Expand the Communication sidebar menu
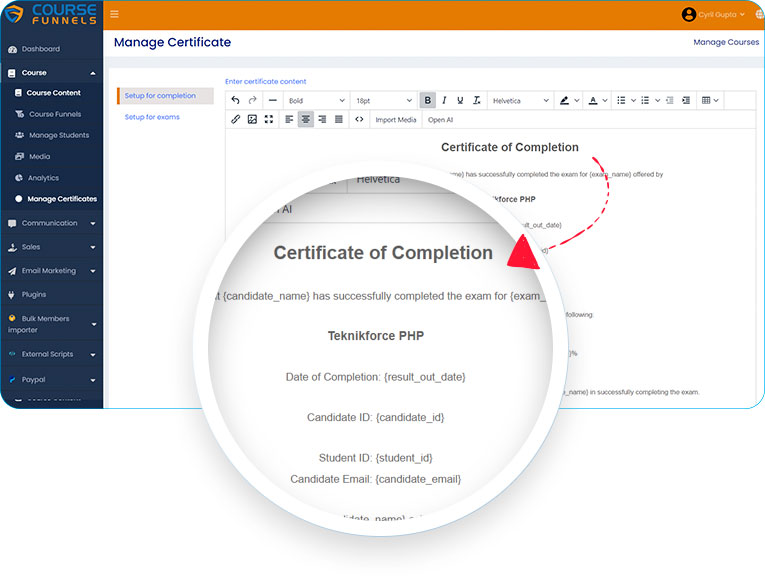765x576 pixels. coord(52,223)
